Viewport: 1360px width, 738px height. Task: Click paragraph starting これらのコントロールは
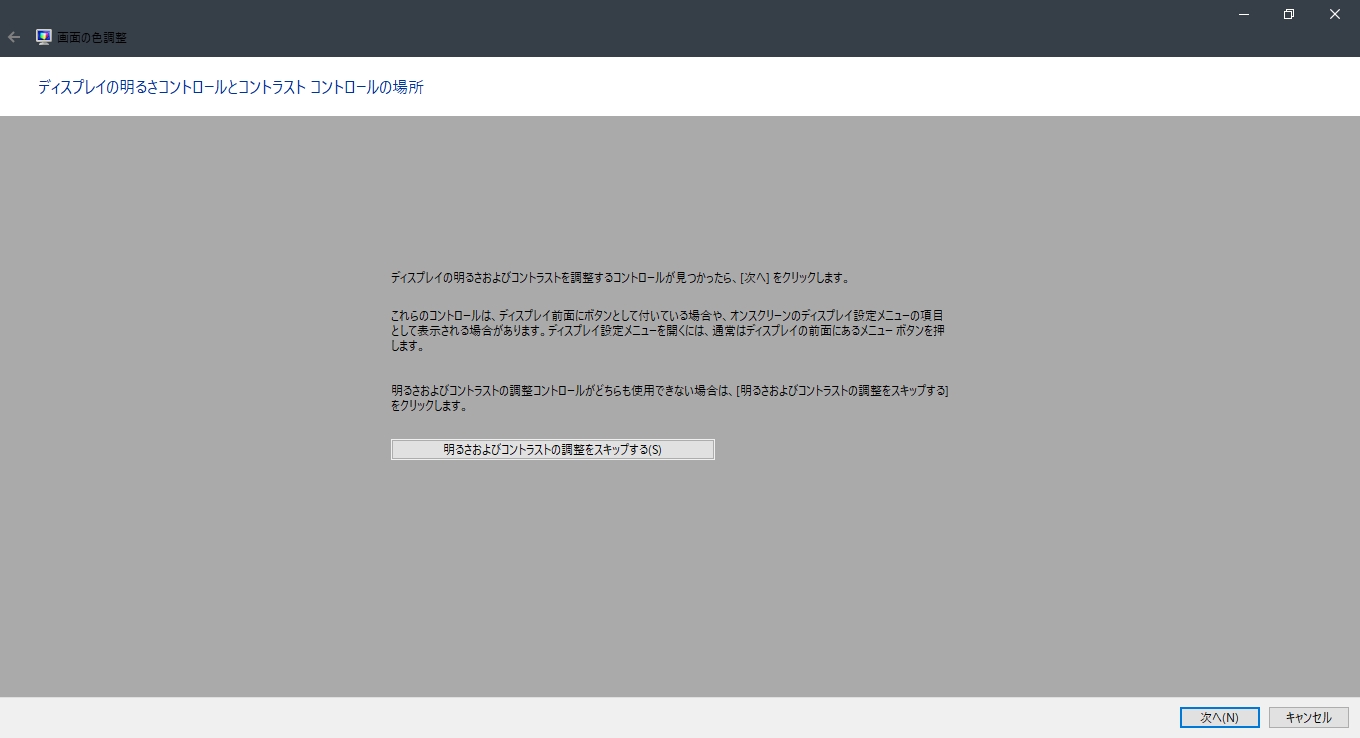click(x=667, y=330)
